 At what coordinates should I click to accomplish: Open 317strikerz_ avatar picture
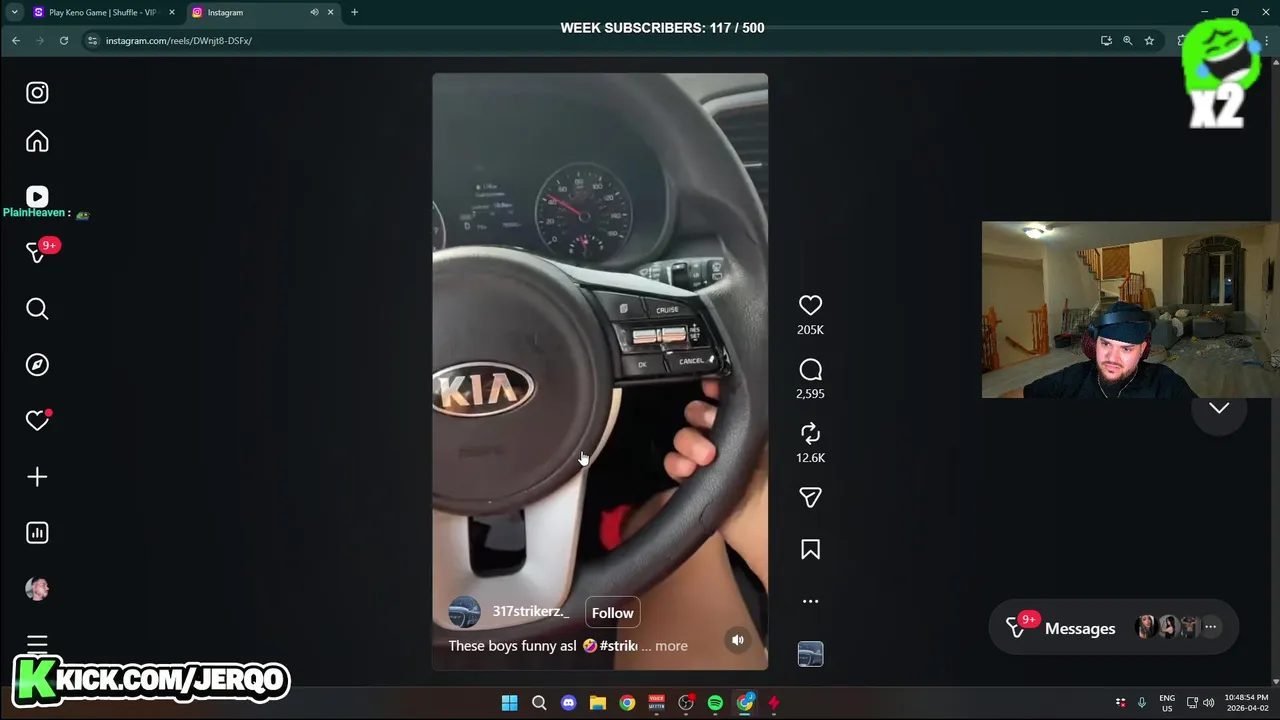pos(464,612)
